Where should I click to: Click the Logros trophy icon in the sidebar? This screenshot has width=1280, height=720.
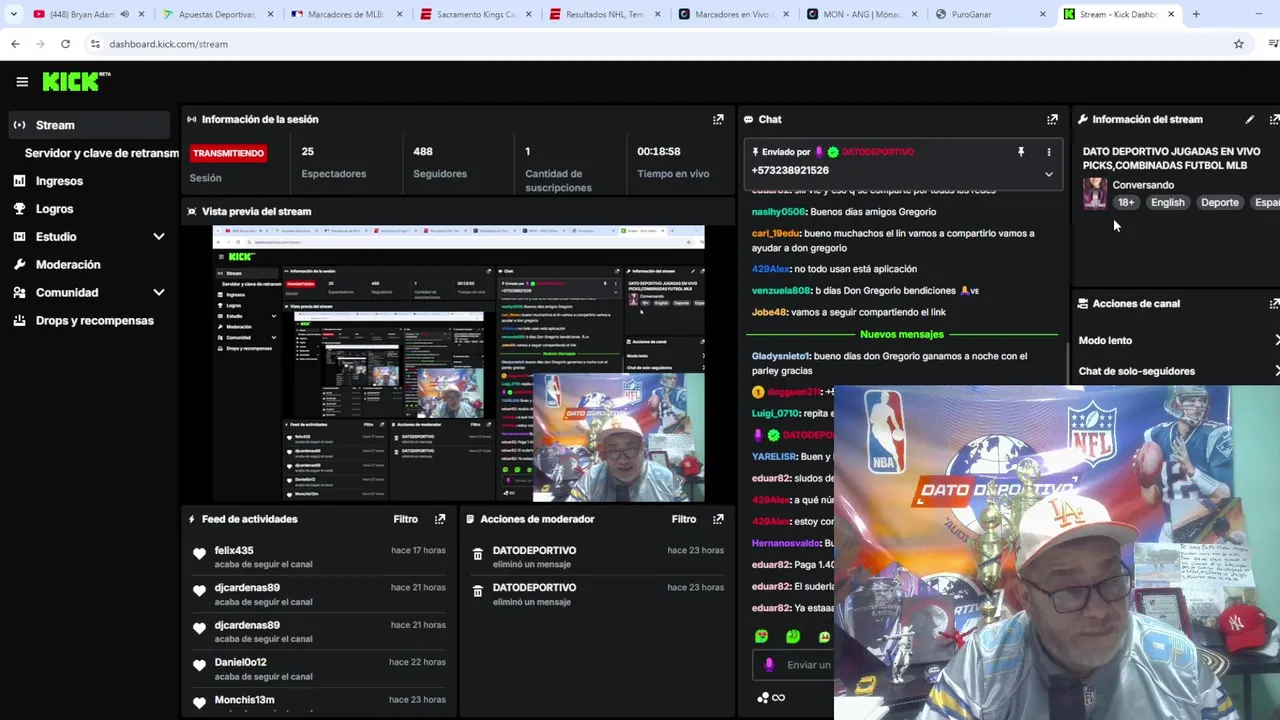click(19, 209)
